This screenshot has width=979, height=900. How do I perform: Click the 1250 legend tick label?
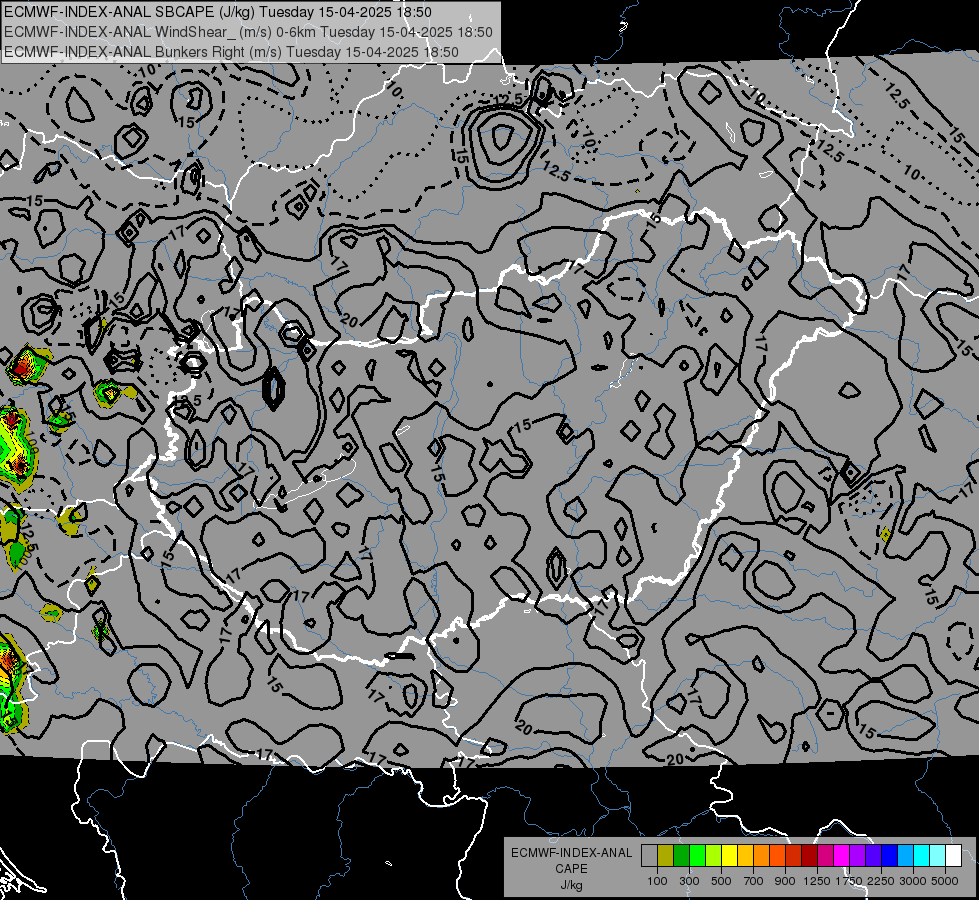click(817, 881)
